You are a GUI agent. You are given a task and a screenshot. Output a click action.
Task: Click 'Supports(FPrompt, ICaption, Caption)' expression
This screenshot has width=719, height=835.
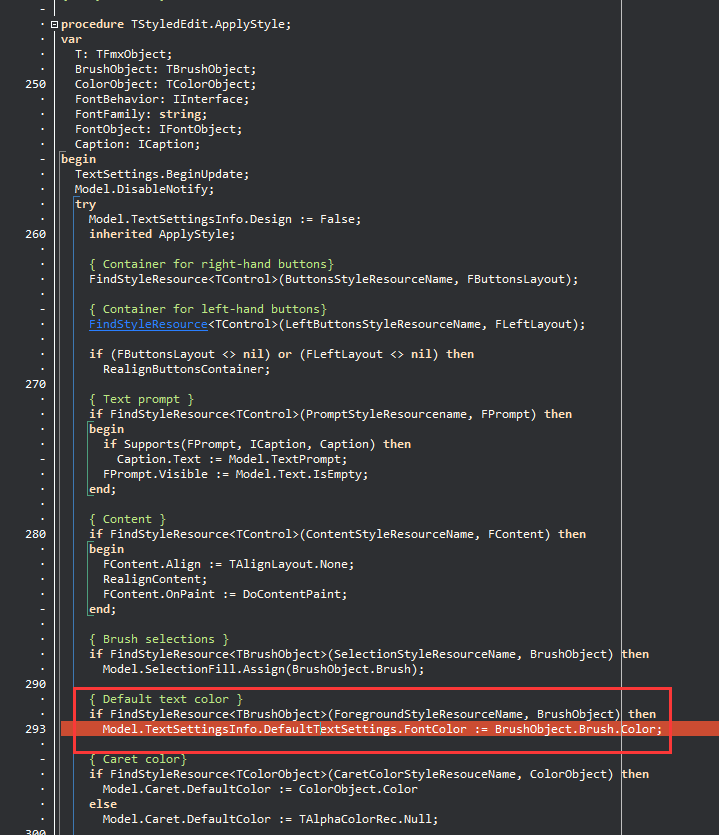[250, 444]
